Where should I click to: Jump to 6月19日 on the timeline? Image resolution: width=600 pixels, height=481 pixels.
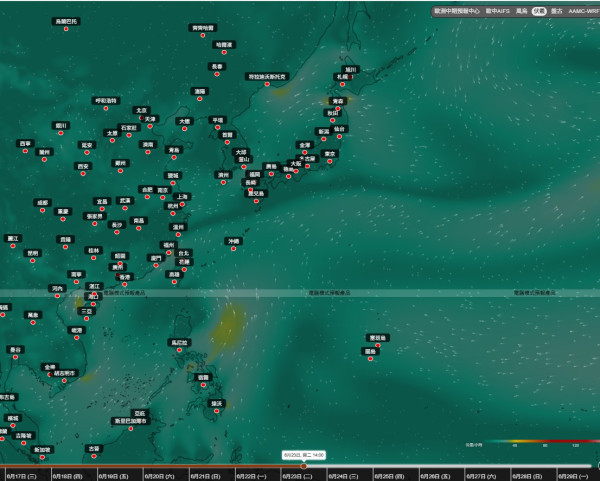click(113, 476)
